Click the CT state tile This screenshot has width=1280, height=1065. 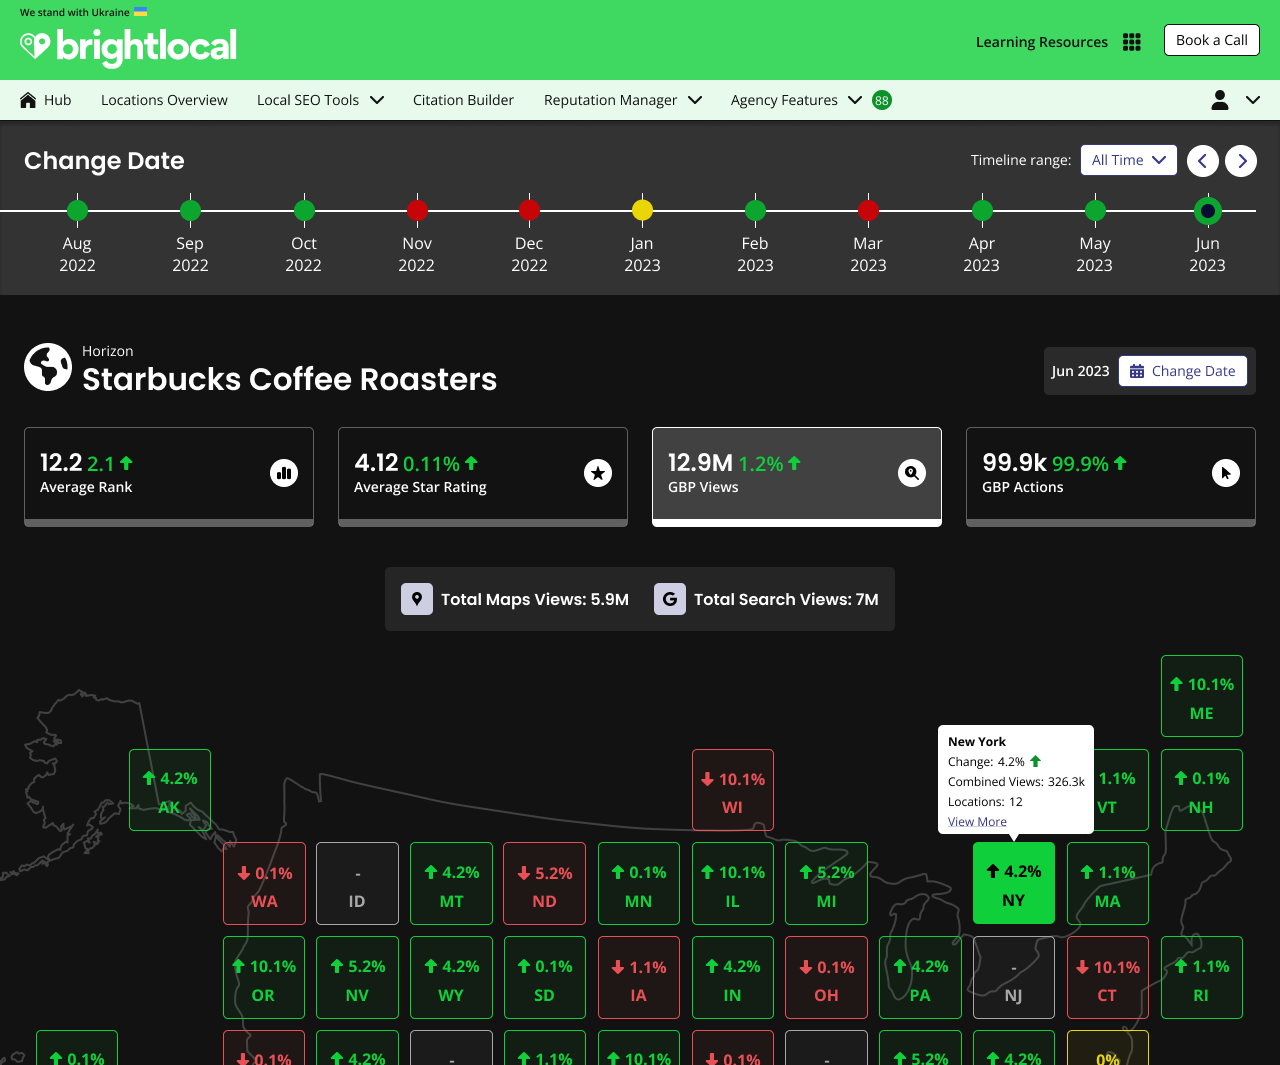[x=1108, y=977]
